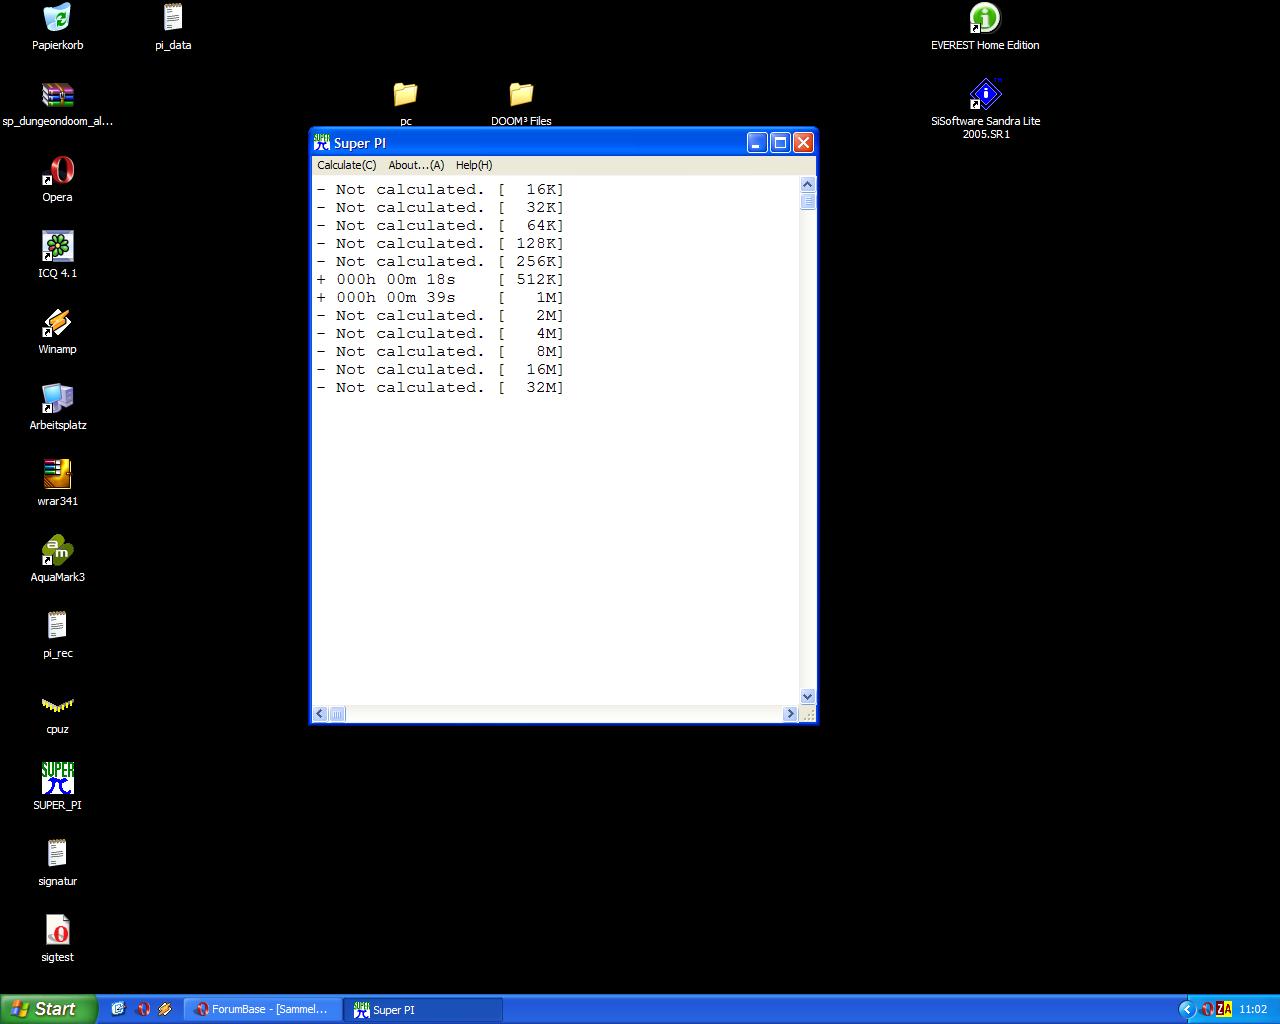
Task: Open the Calculate(C) menu
Action: click(347, 165)
